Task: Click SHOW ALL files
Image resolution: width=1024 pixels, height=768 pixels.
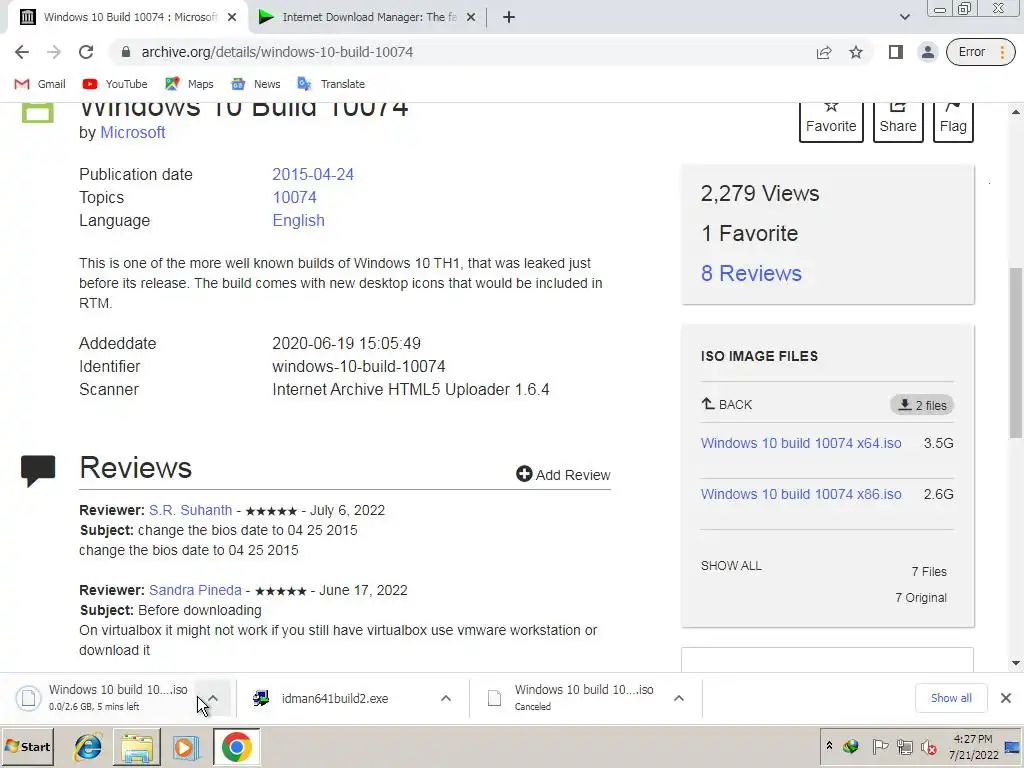Action: [x=731, y=566]
